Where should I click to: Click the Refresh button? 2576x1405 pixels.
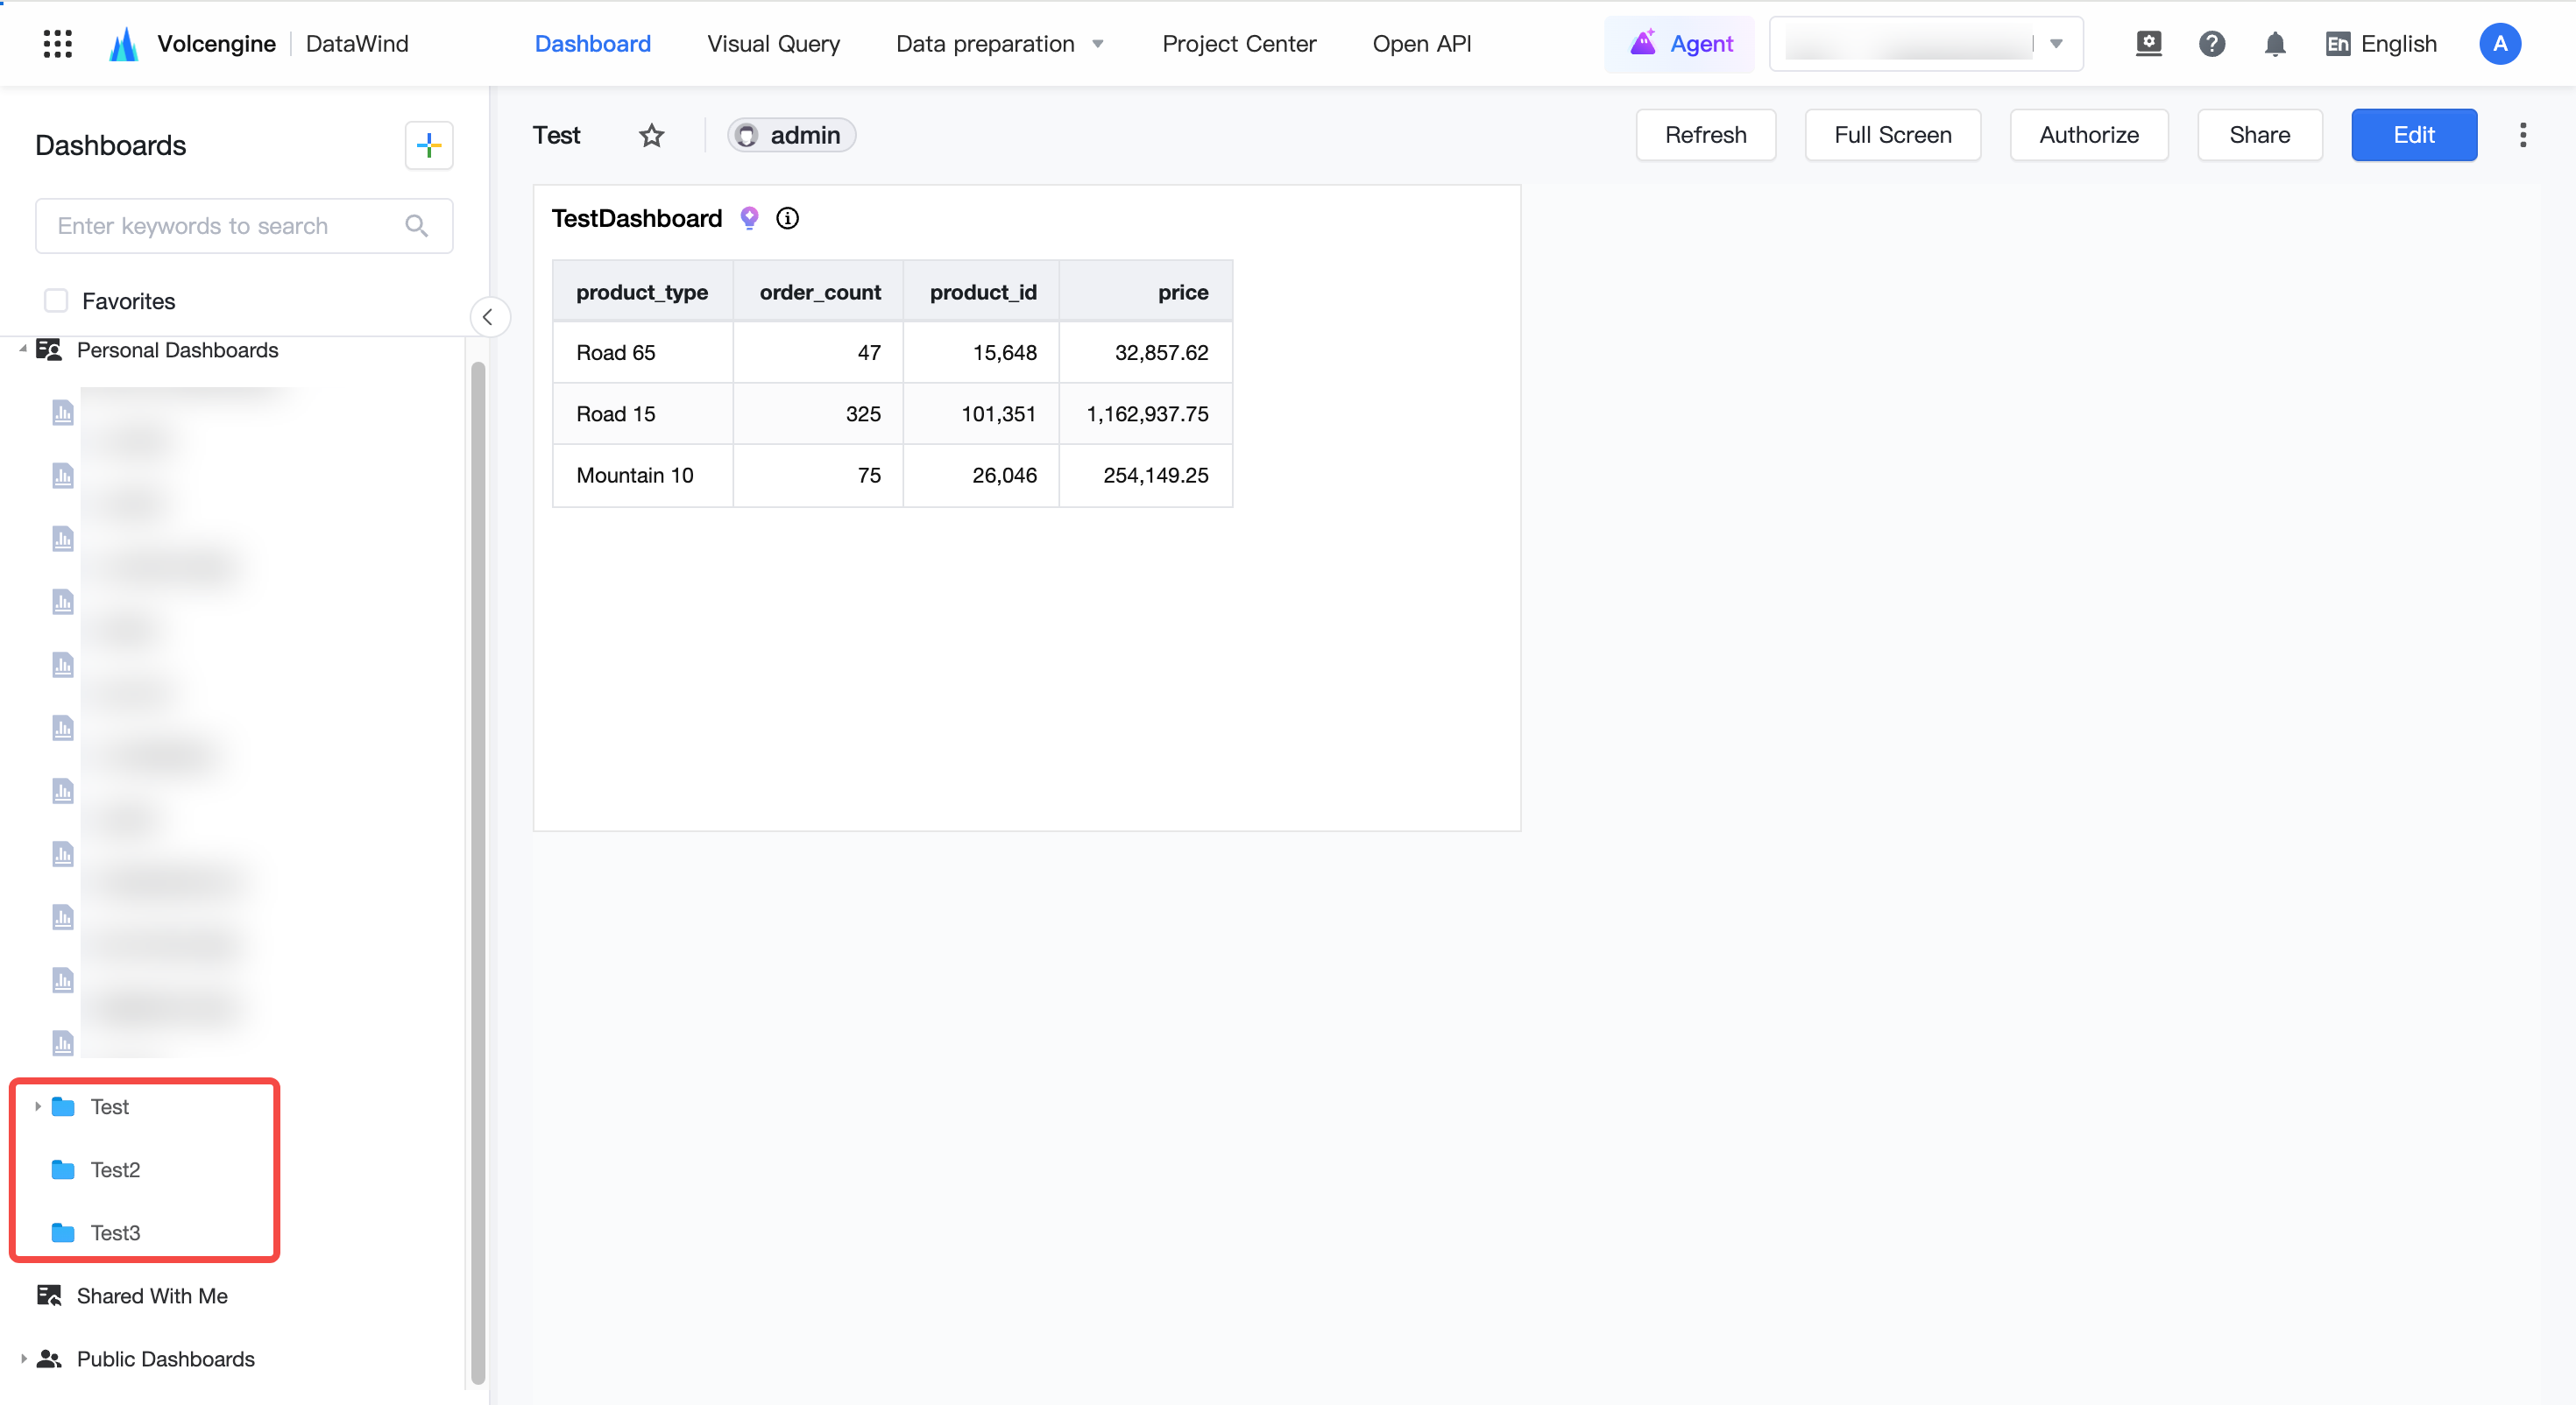(1706, 135)
